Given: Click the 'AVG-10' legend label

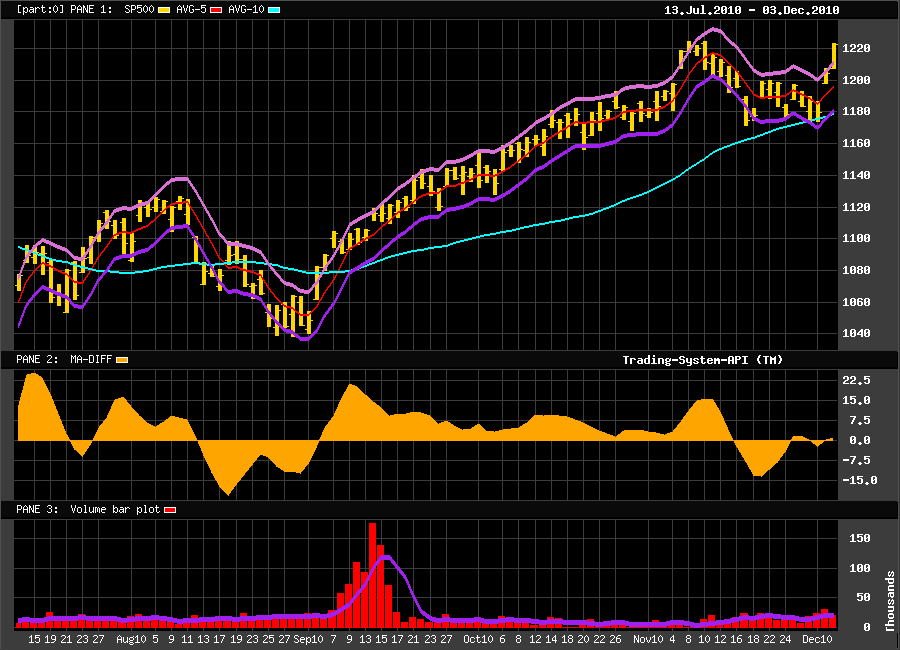Looking at the screenshot, I should [246, 10].
